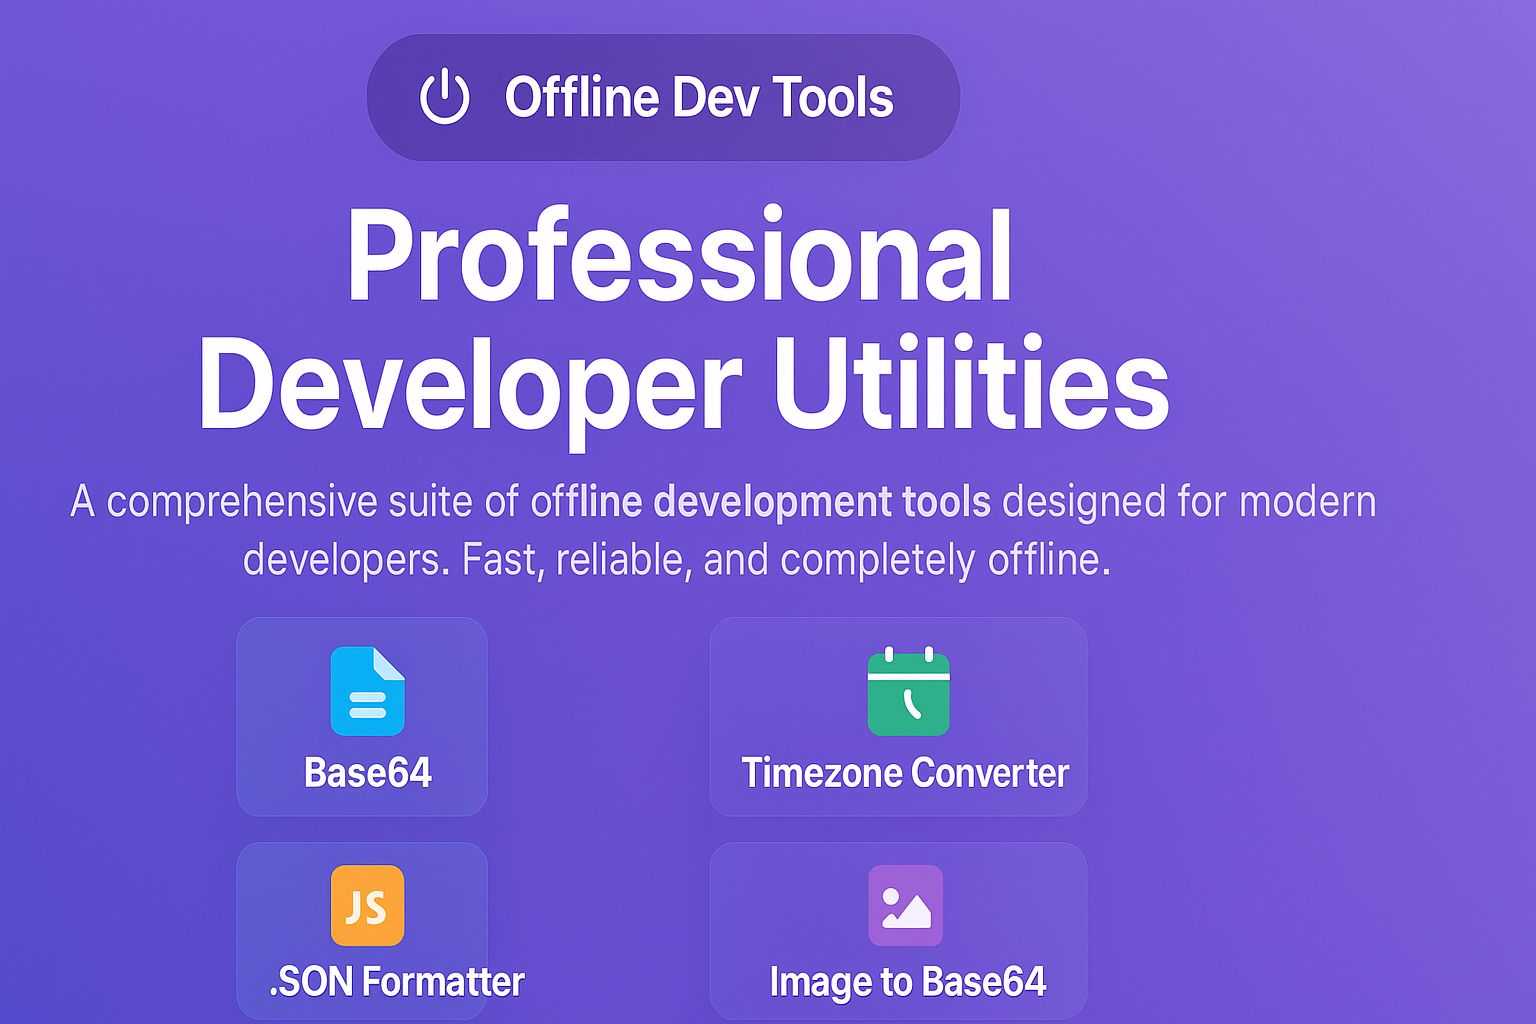Select the green calendar Timezone Converter icon
The height and width of the screenshot is (1024, 1536).
click(908, 691)
